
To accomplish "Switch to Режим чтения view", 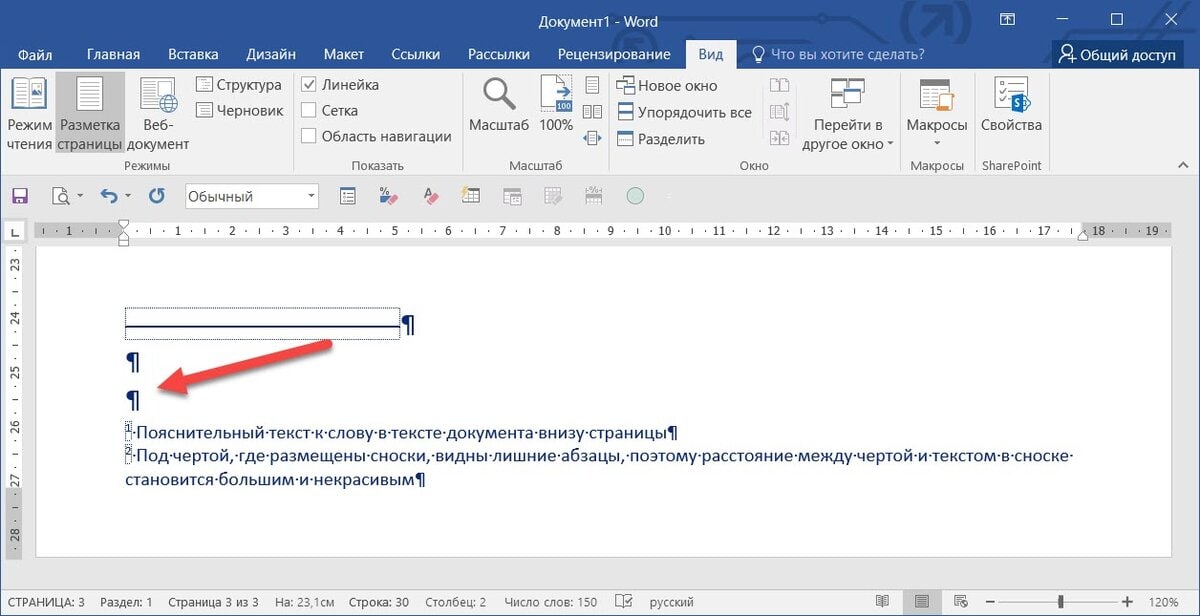I will (x=29, y=114).
